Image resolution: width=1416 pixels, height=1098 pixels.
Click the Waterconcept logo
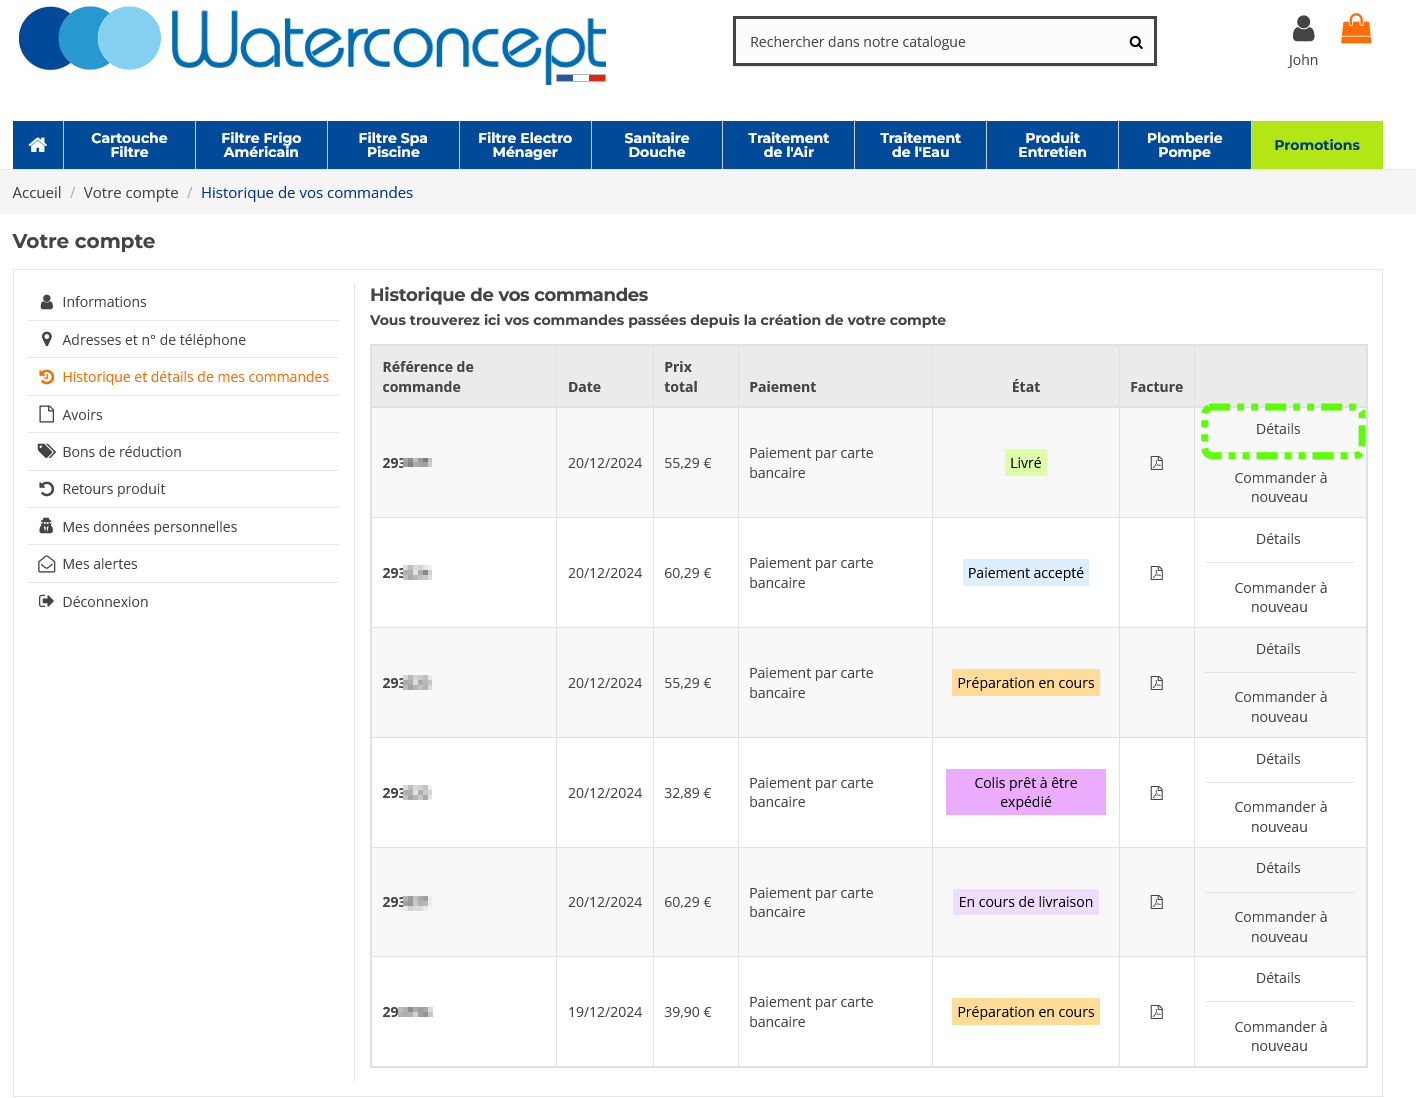pos(313,44)
